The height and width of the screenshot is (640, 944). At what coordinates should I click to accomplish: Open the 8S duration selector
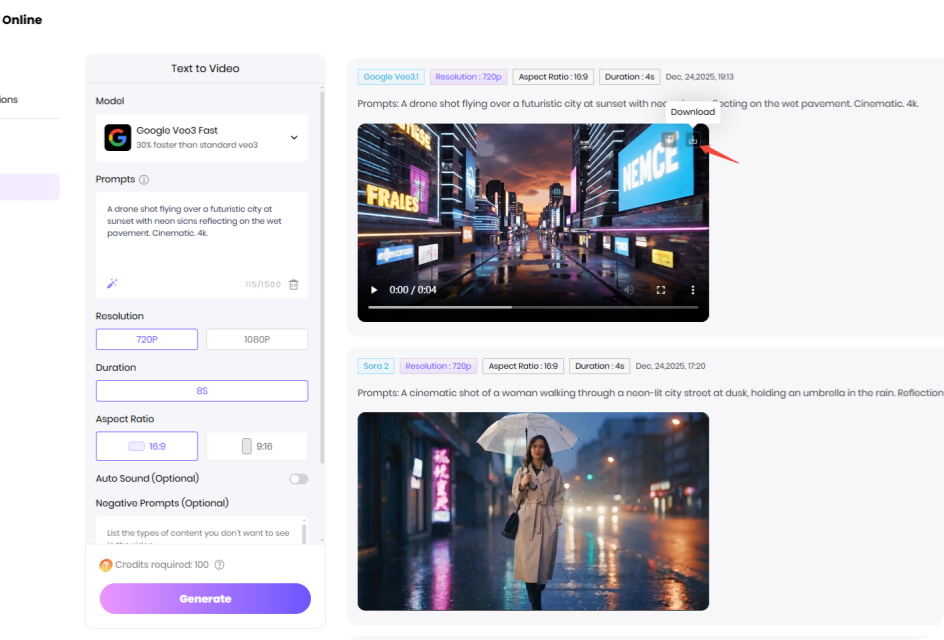pyautogui.click(x=201, y=390)
